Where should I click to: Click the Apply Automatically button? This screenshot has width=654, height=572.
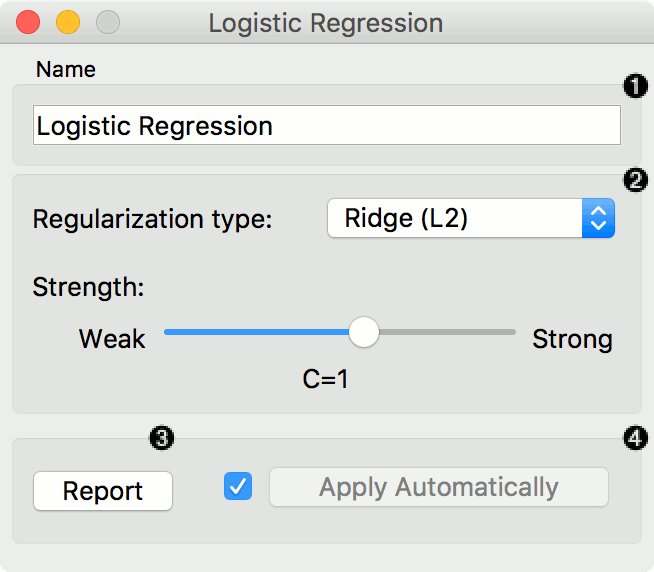[438, 488]
